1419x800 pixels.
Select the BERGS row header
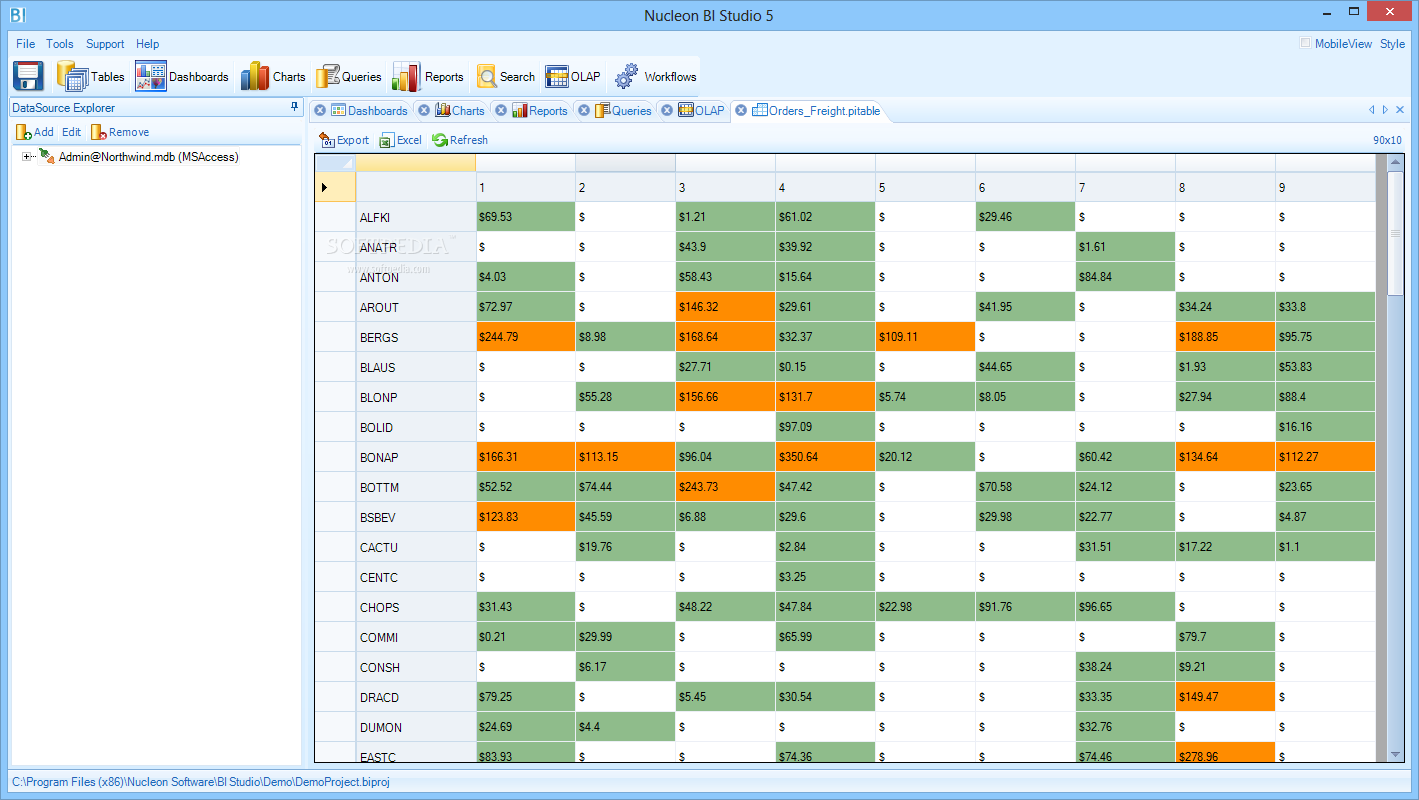click(416, 337)
